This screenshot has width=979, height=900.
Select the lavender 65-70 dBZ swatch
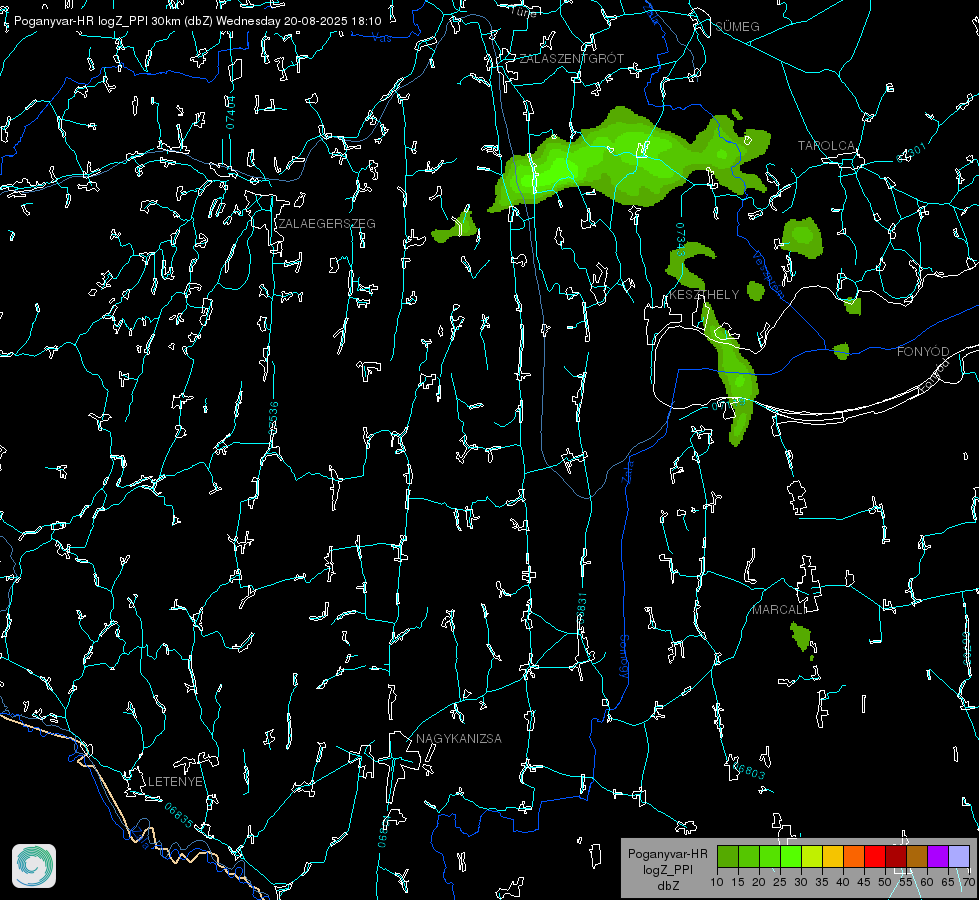(x=959, y=857)
